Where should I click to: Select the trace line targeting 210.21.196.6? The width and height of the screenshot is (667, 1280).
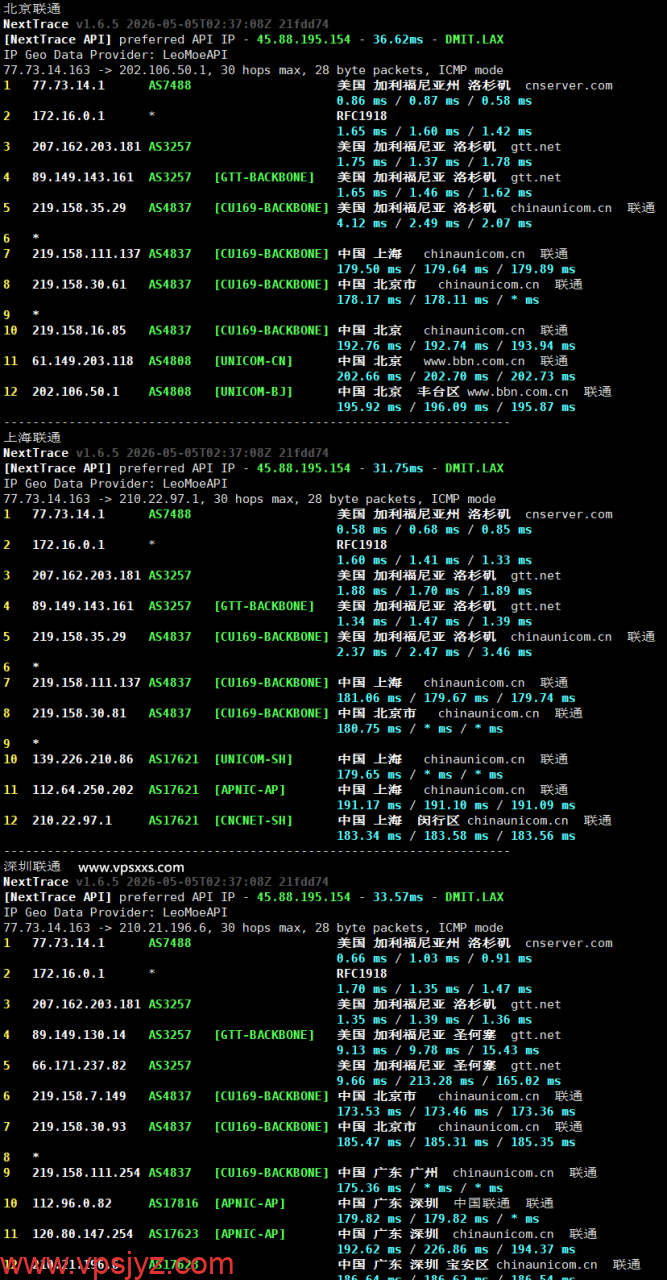coord(254,928)
